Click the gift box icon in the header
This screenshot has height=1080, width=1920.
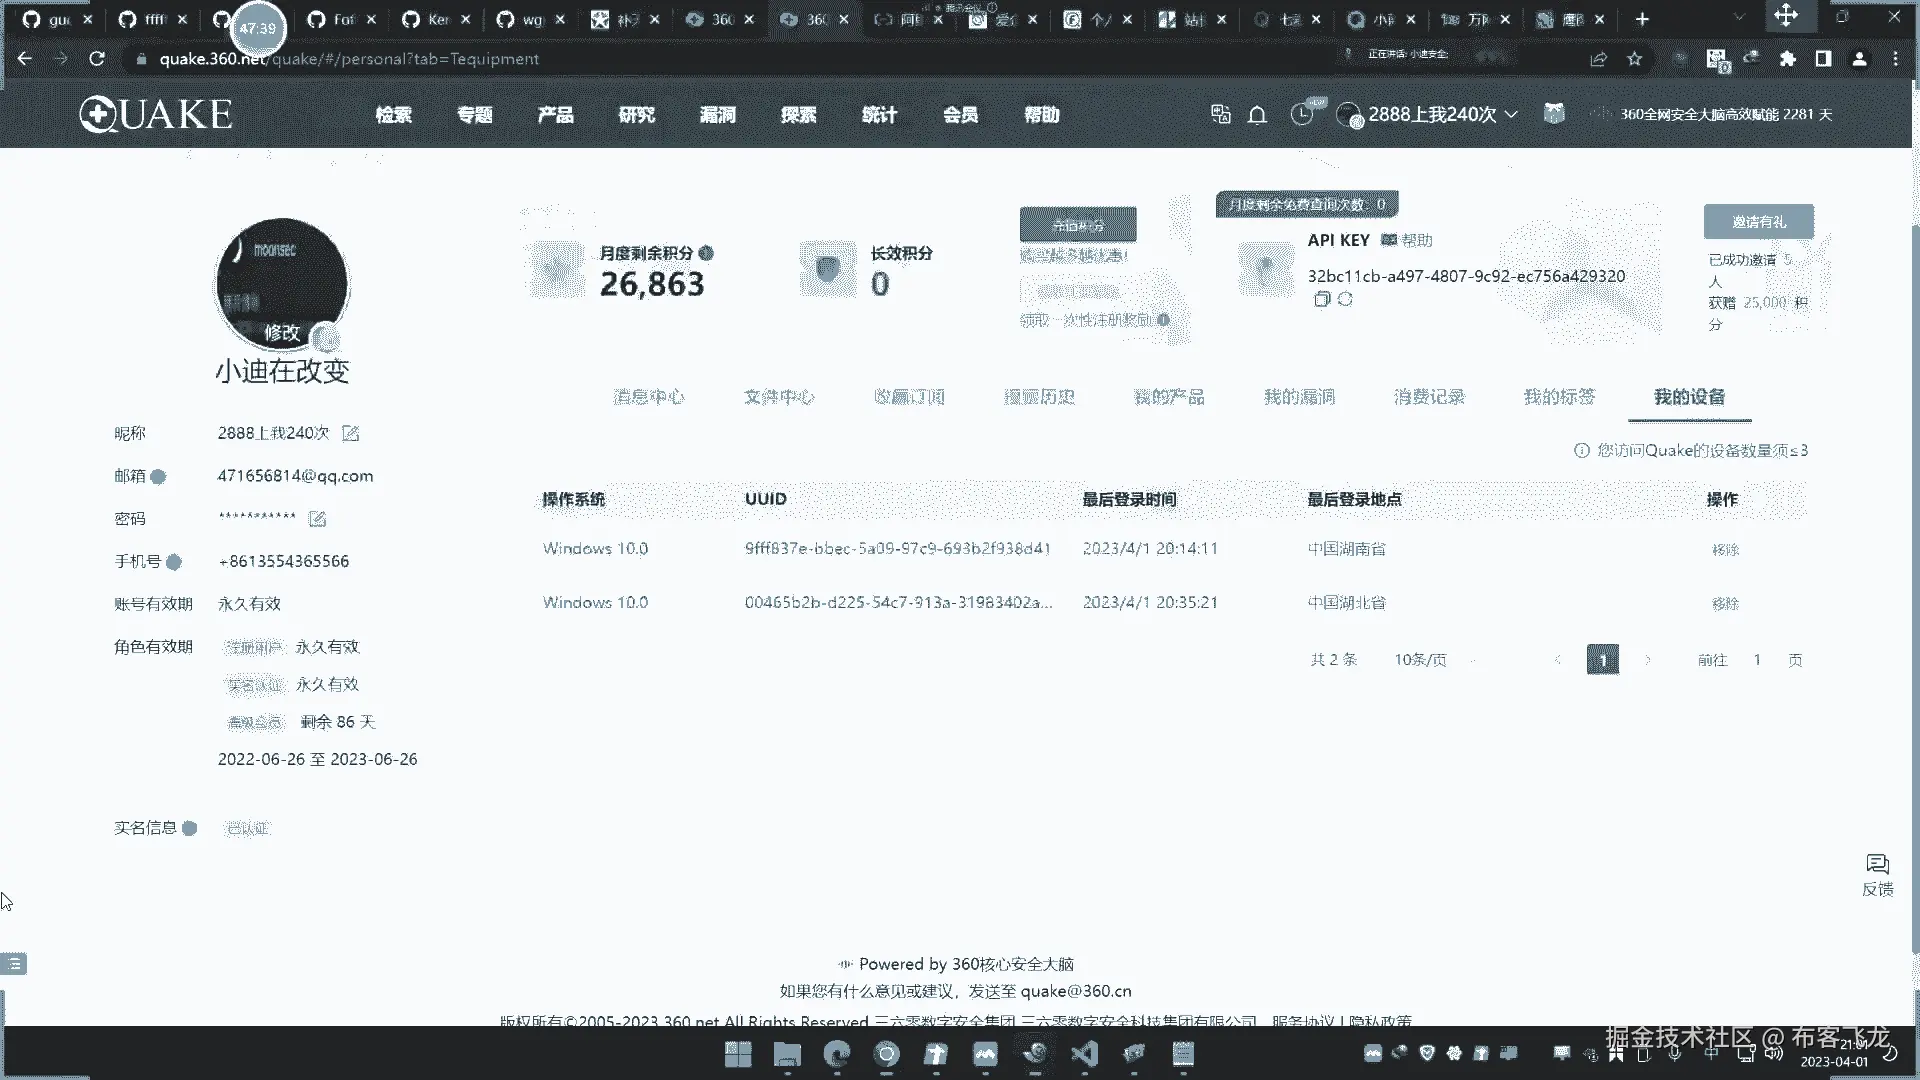coord(1553,114)
